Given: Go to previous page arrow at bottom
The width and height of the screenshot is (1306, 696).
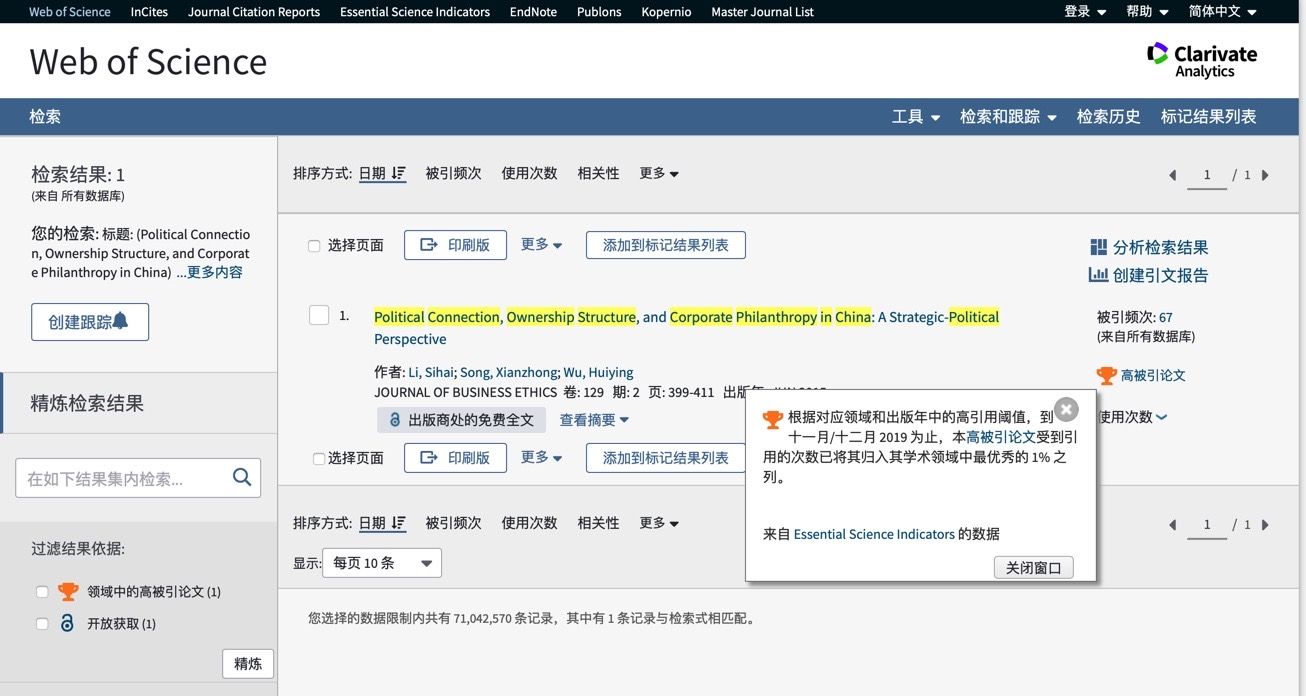Looking at the screenshot, I should [x=1173, y=525].
